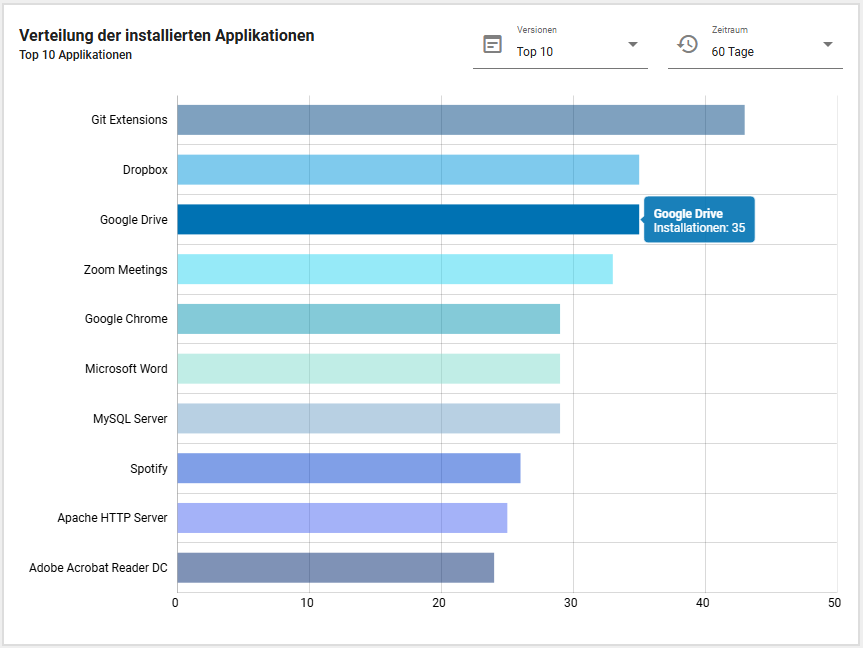Click the Zoom Meetings bar
Screen dimensions: 863x648
click(394, 269)
